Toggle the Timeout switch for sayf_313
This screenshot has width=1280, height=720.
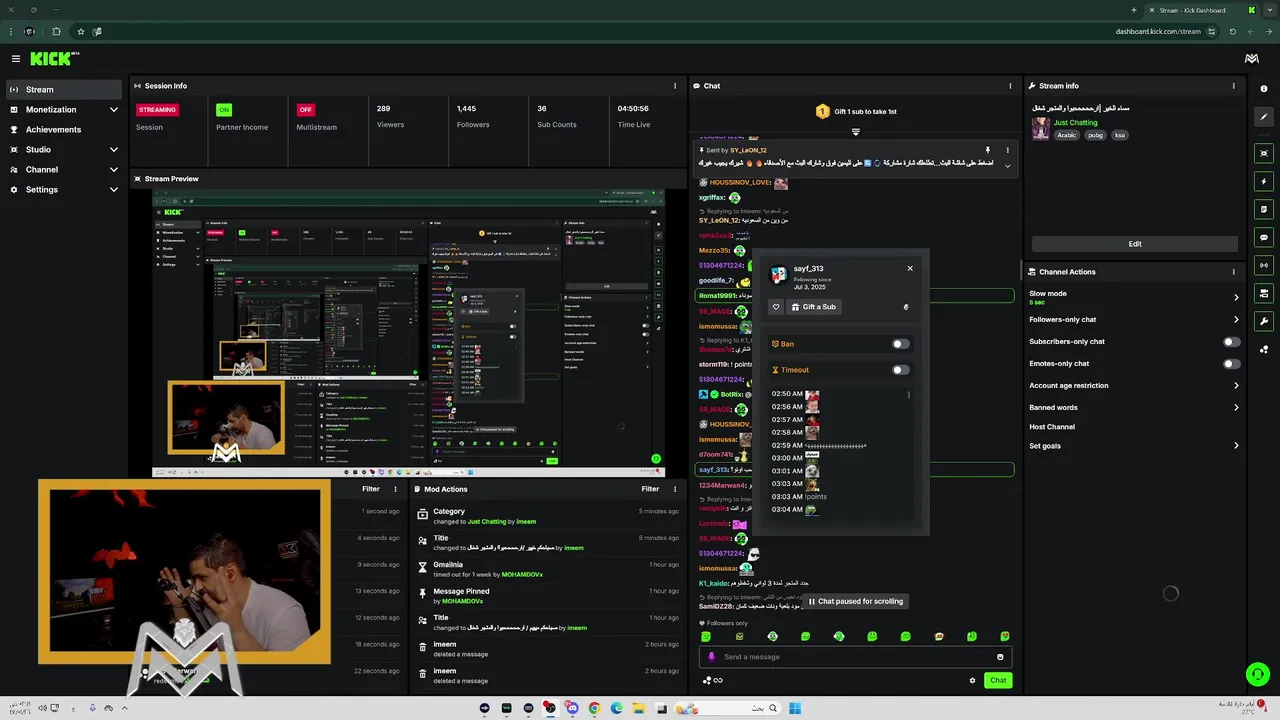click(x=901, y=370)
